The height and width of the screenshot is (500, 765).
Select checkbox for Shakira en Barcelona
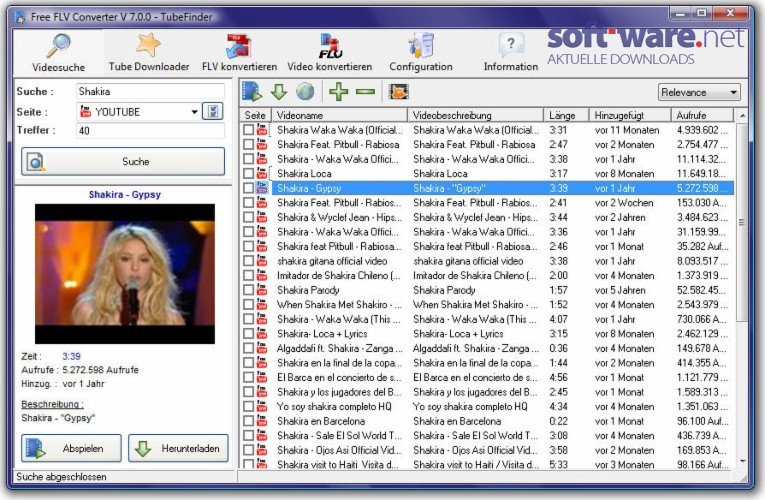[248, 421]
